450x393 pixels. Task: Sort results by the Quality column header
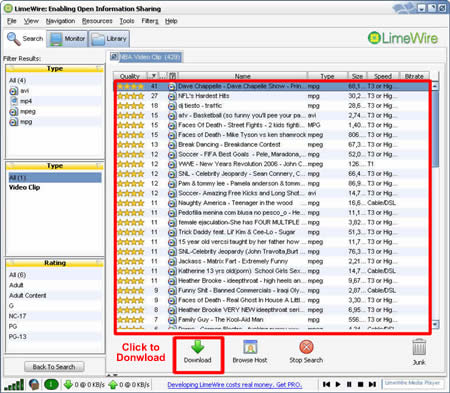point(129,76)
